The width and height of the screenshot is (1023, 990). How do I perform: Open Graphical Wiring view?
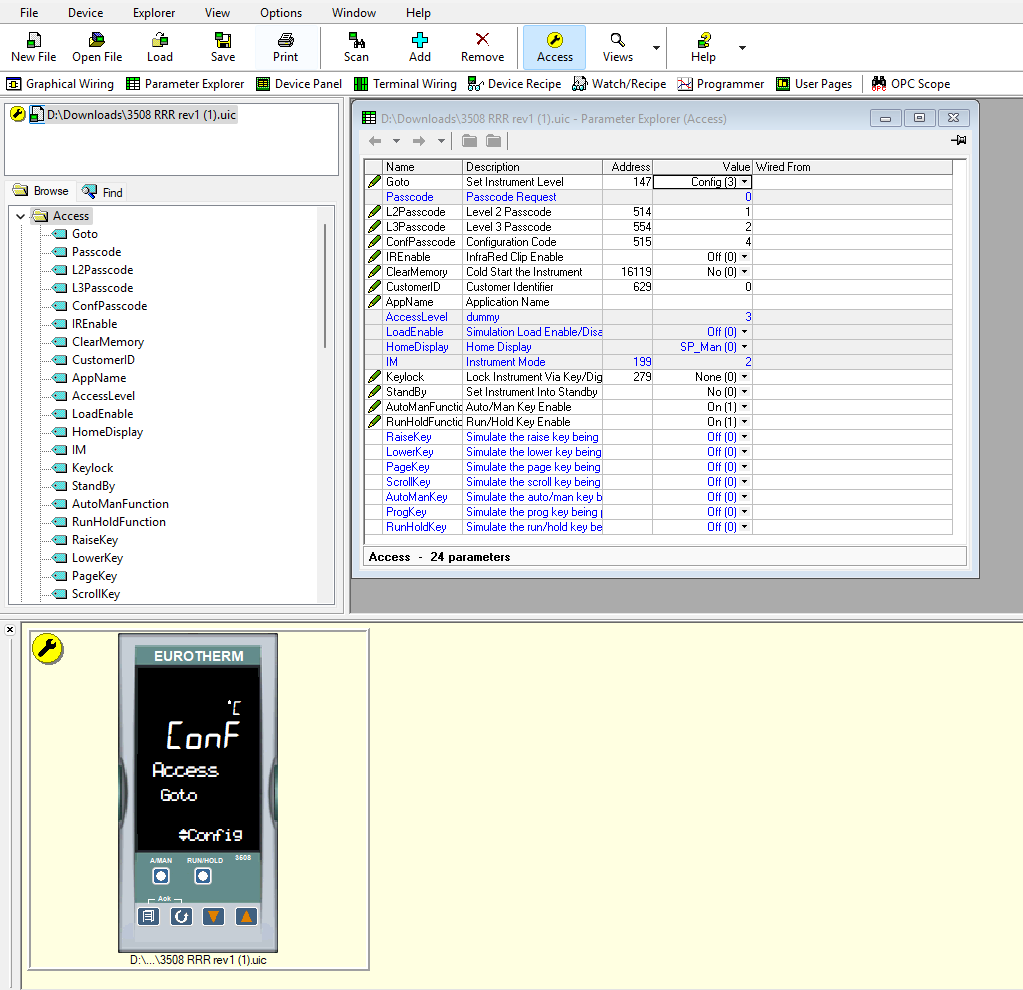(60, 84)
